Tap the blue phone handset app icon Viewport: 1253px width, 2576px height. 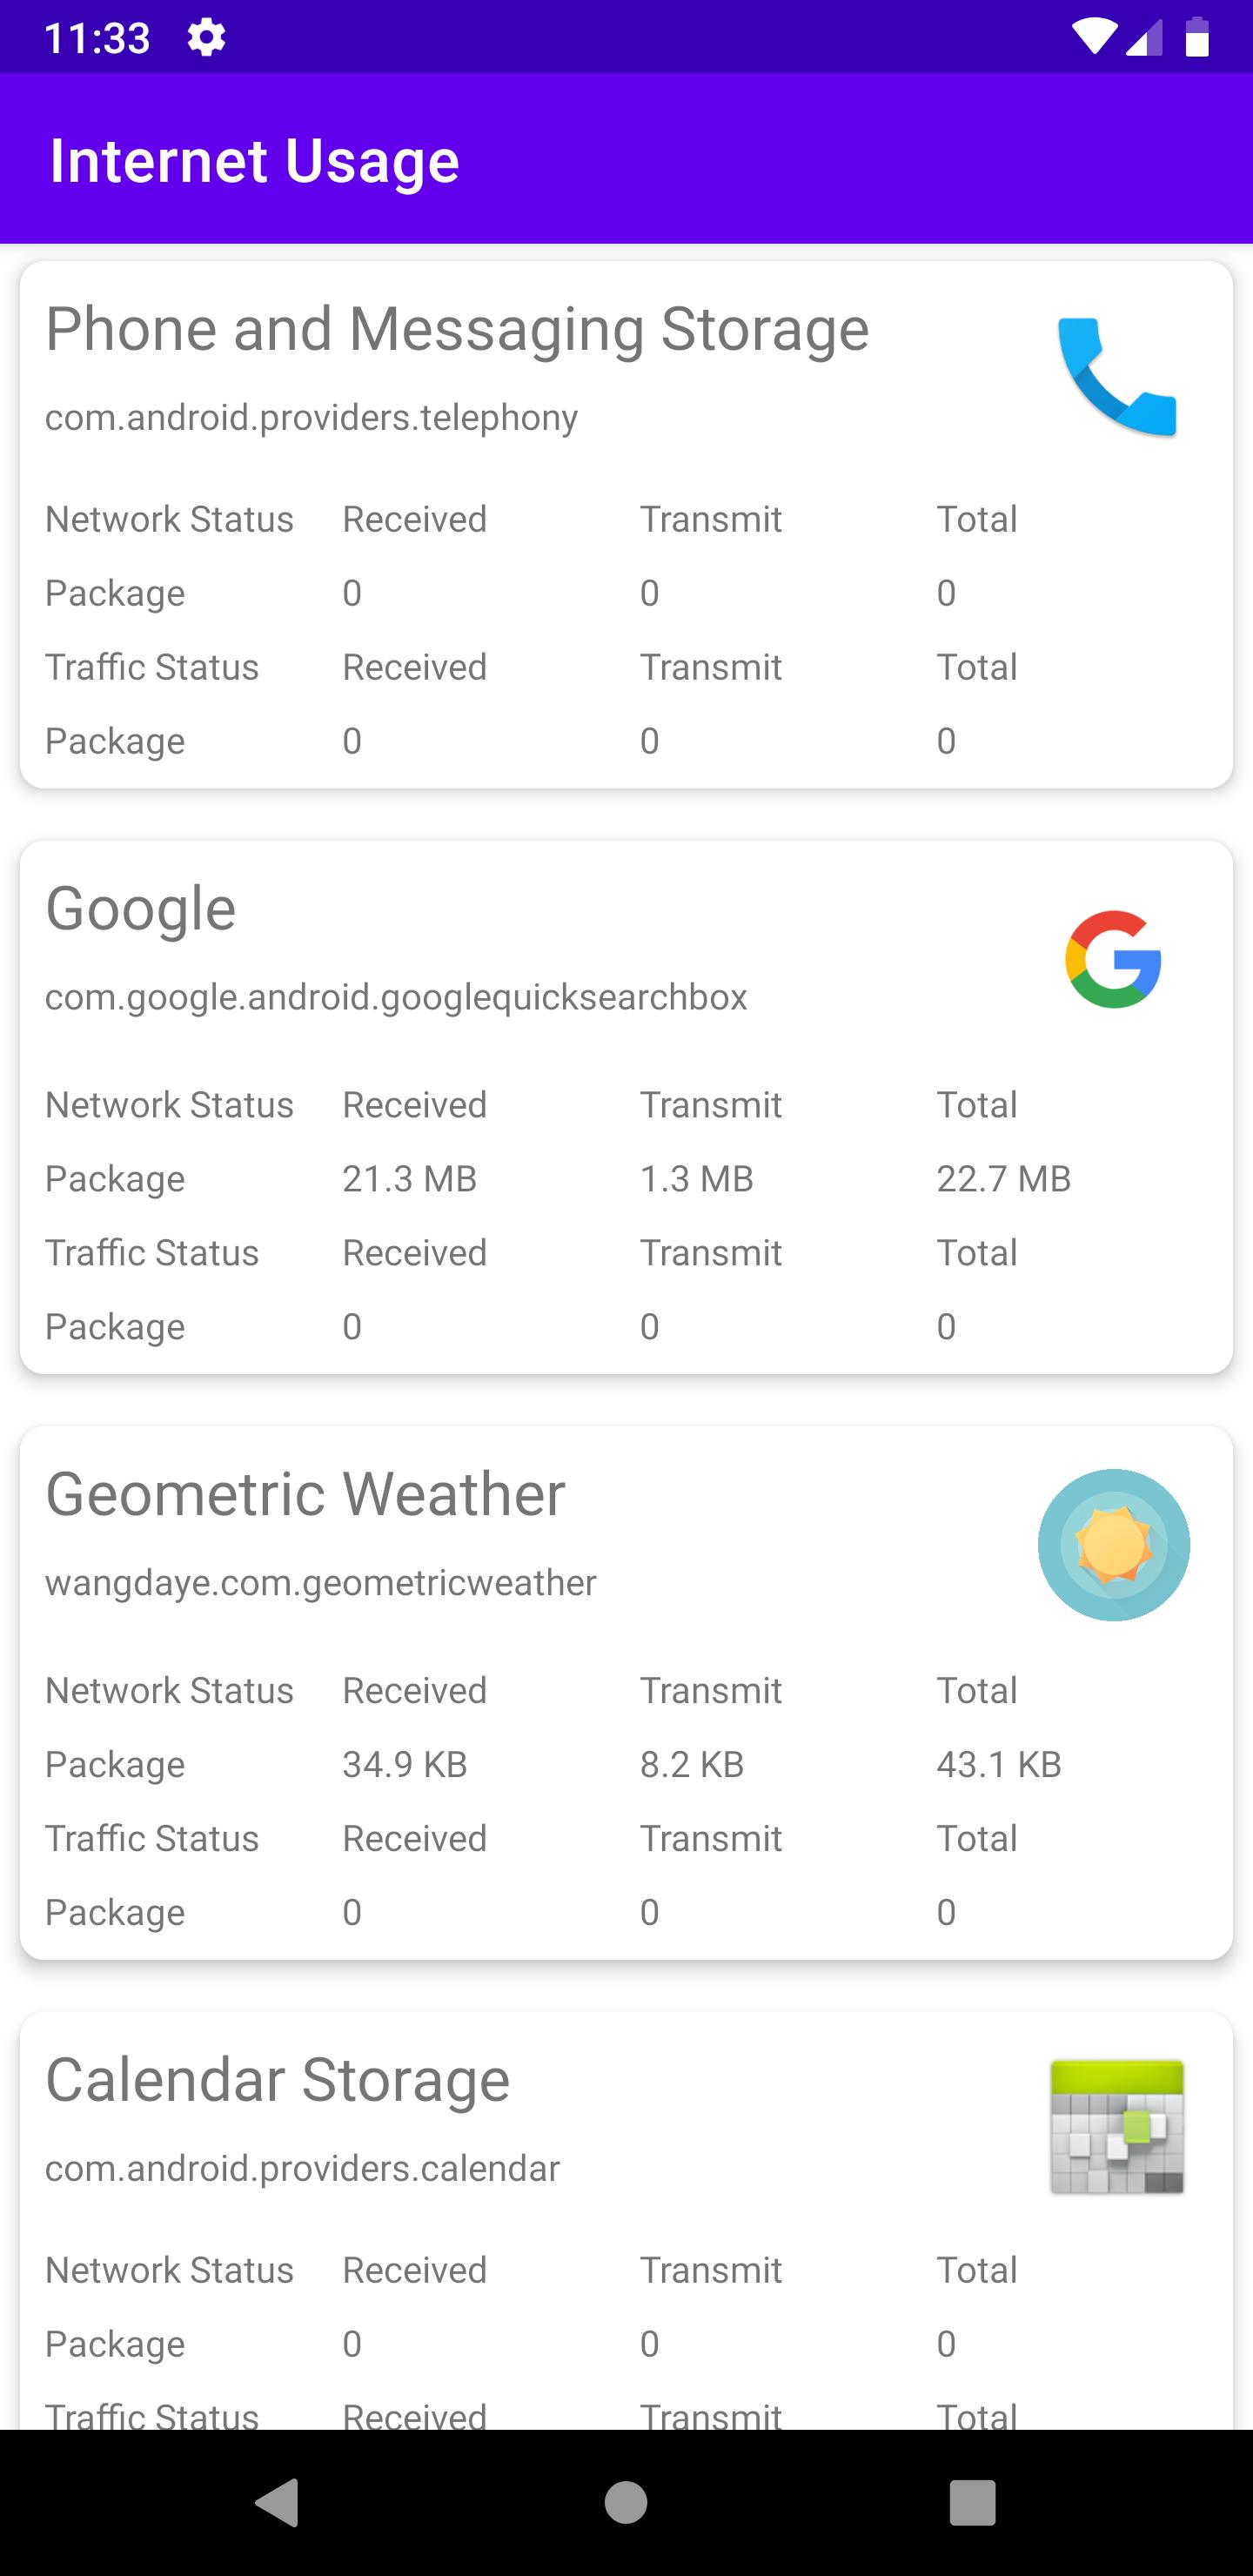1116,377
